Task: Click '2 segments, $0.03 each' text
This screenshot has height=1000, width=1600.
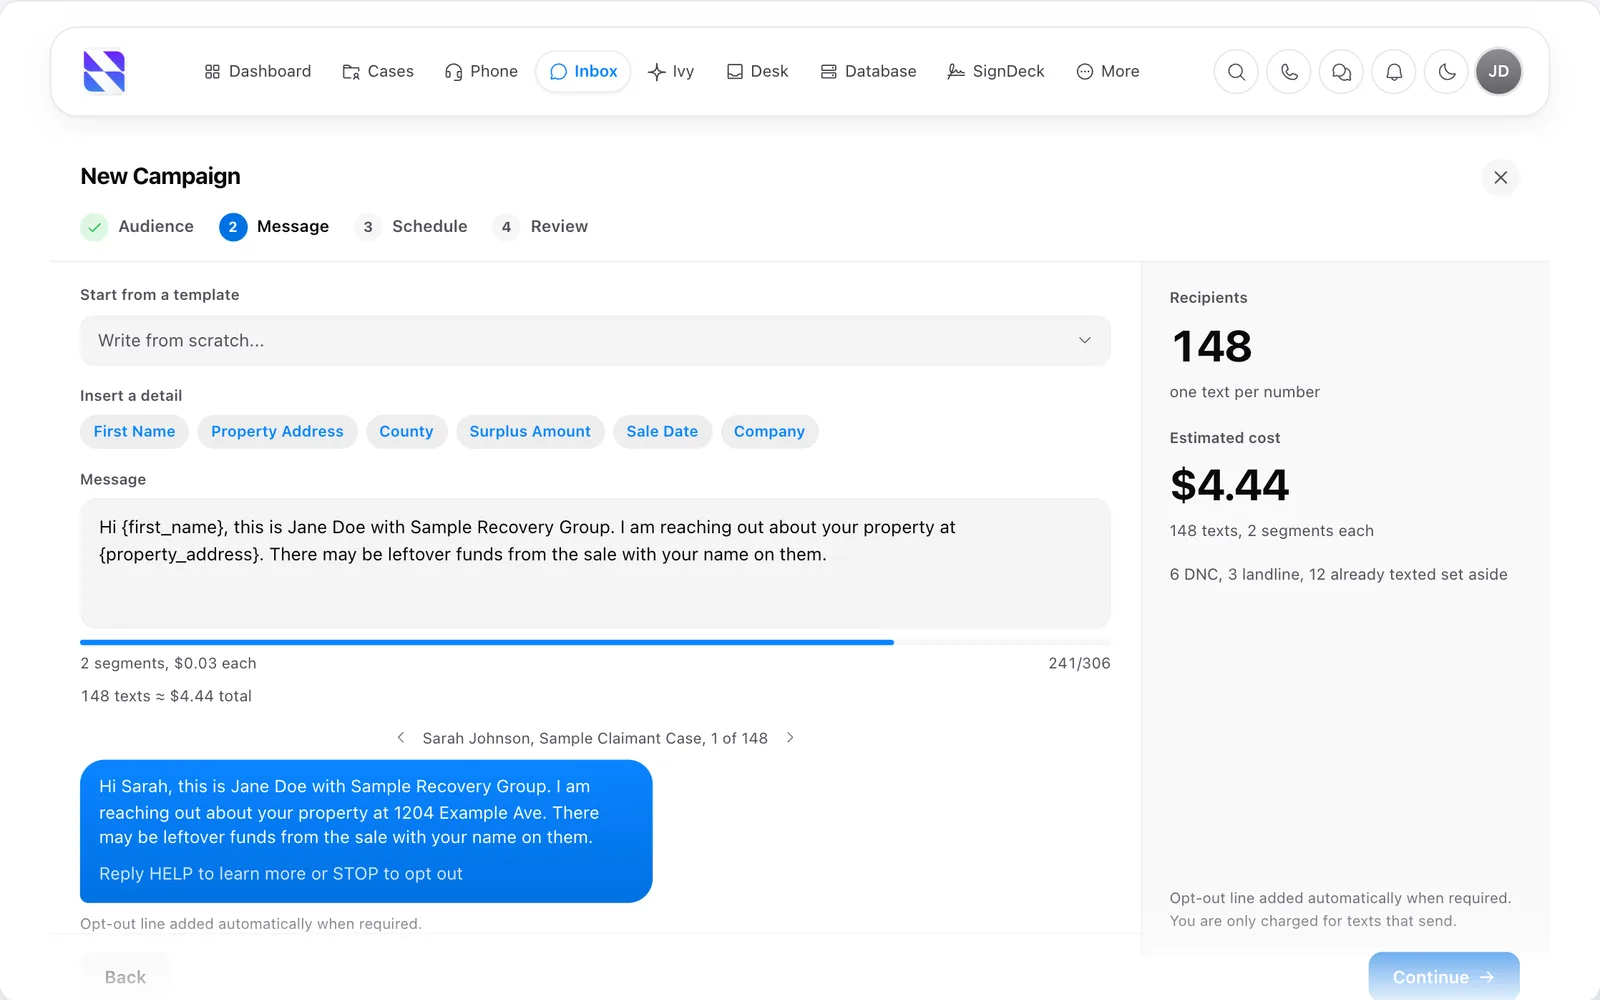Action: (x=168, y=664)
